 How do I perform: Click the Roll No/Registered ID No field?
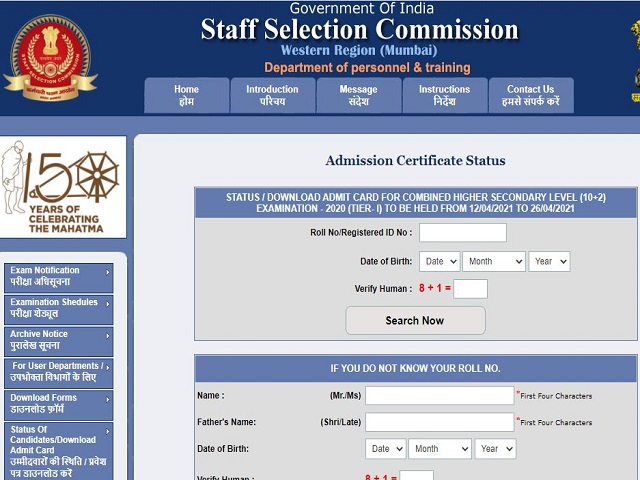click(463, 233)
